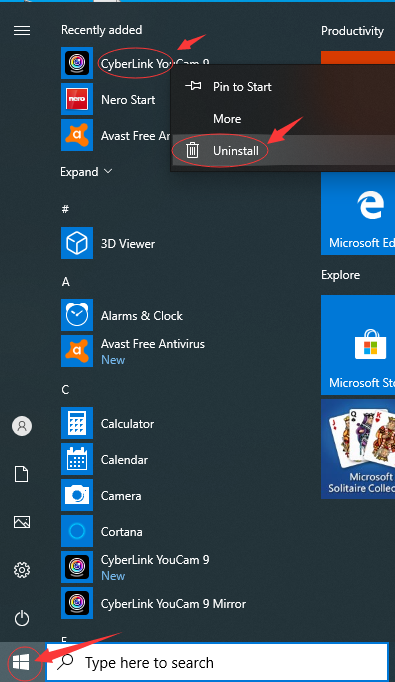
Task: Open Microsoft Solitaire Collection tile
Action: [358, 449]
